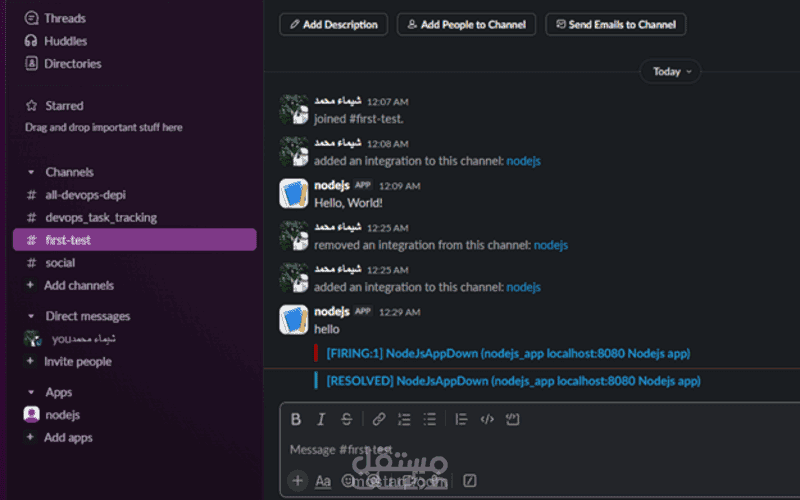Click Send Emails to Channel button
This screenshot has height=500, width=800.
616,24
